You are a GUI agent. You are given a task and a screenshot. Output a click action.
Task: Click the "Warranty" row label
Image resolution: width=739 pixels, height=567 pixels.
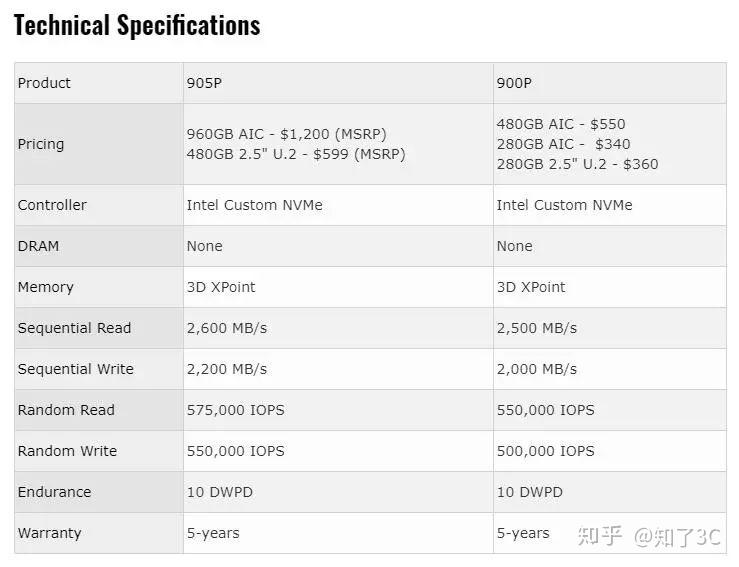pyautogui.click(x=49, y=533)
